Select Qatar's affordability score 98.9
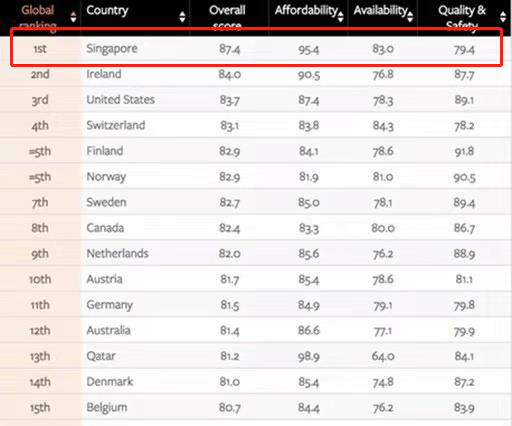 coord(308,356)
